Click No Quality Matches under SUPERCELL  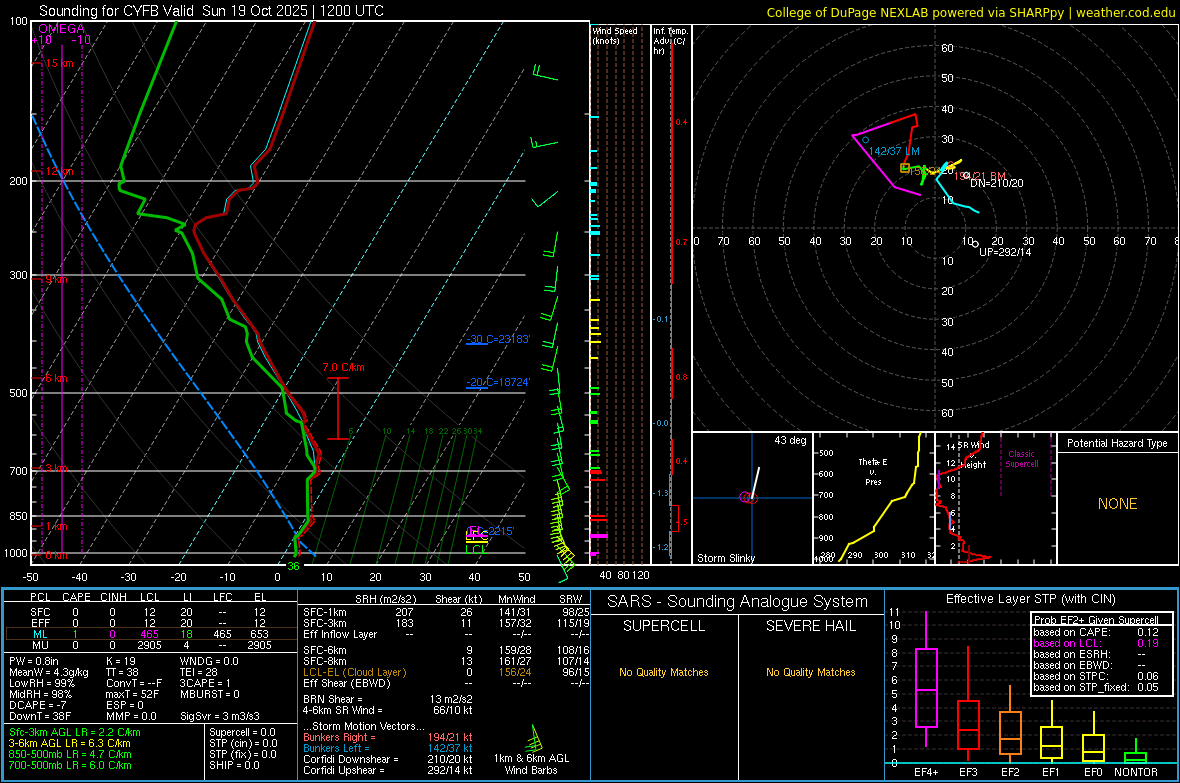664,672
